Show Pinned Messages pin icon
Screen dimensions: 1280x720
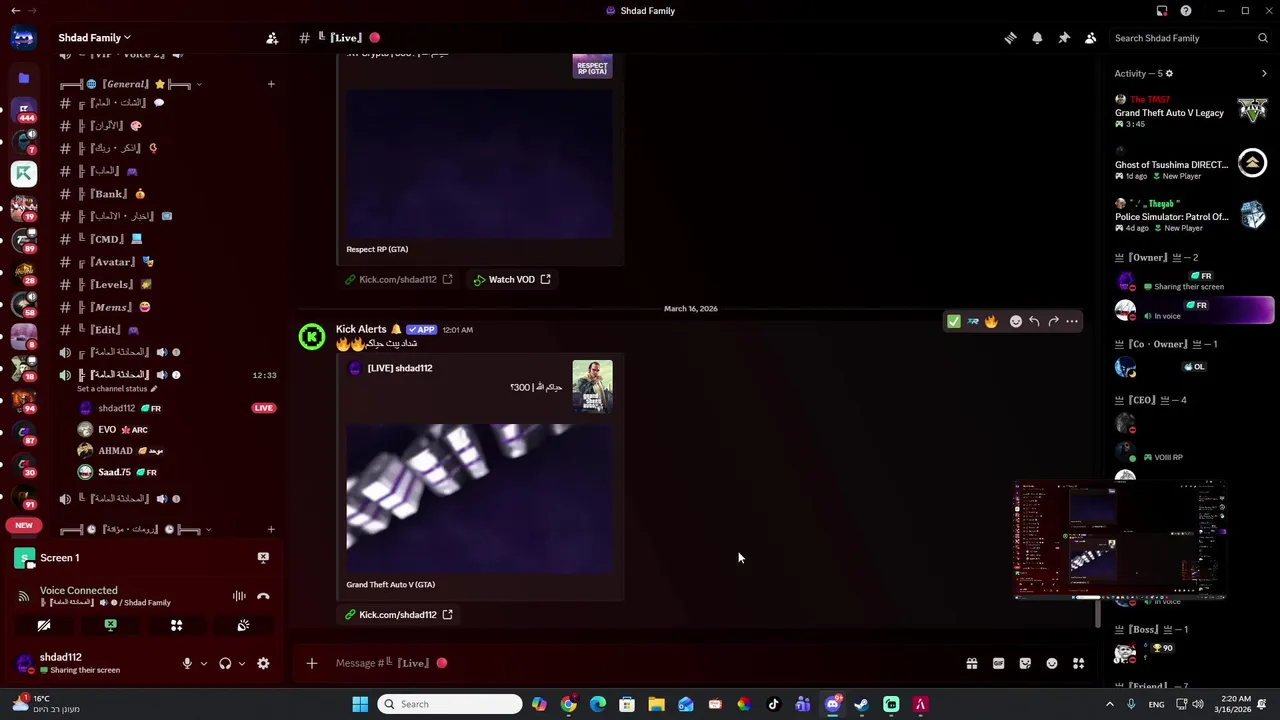tap(1064, 38)
